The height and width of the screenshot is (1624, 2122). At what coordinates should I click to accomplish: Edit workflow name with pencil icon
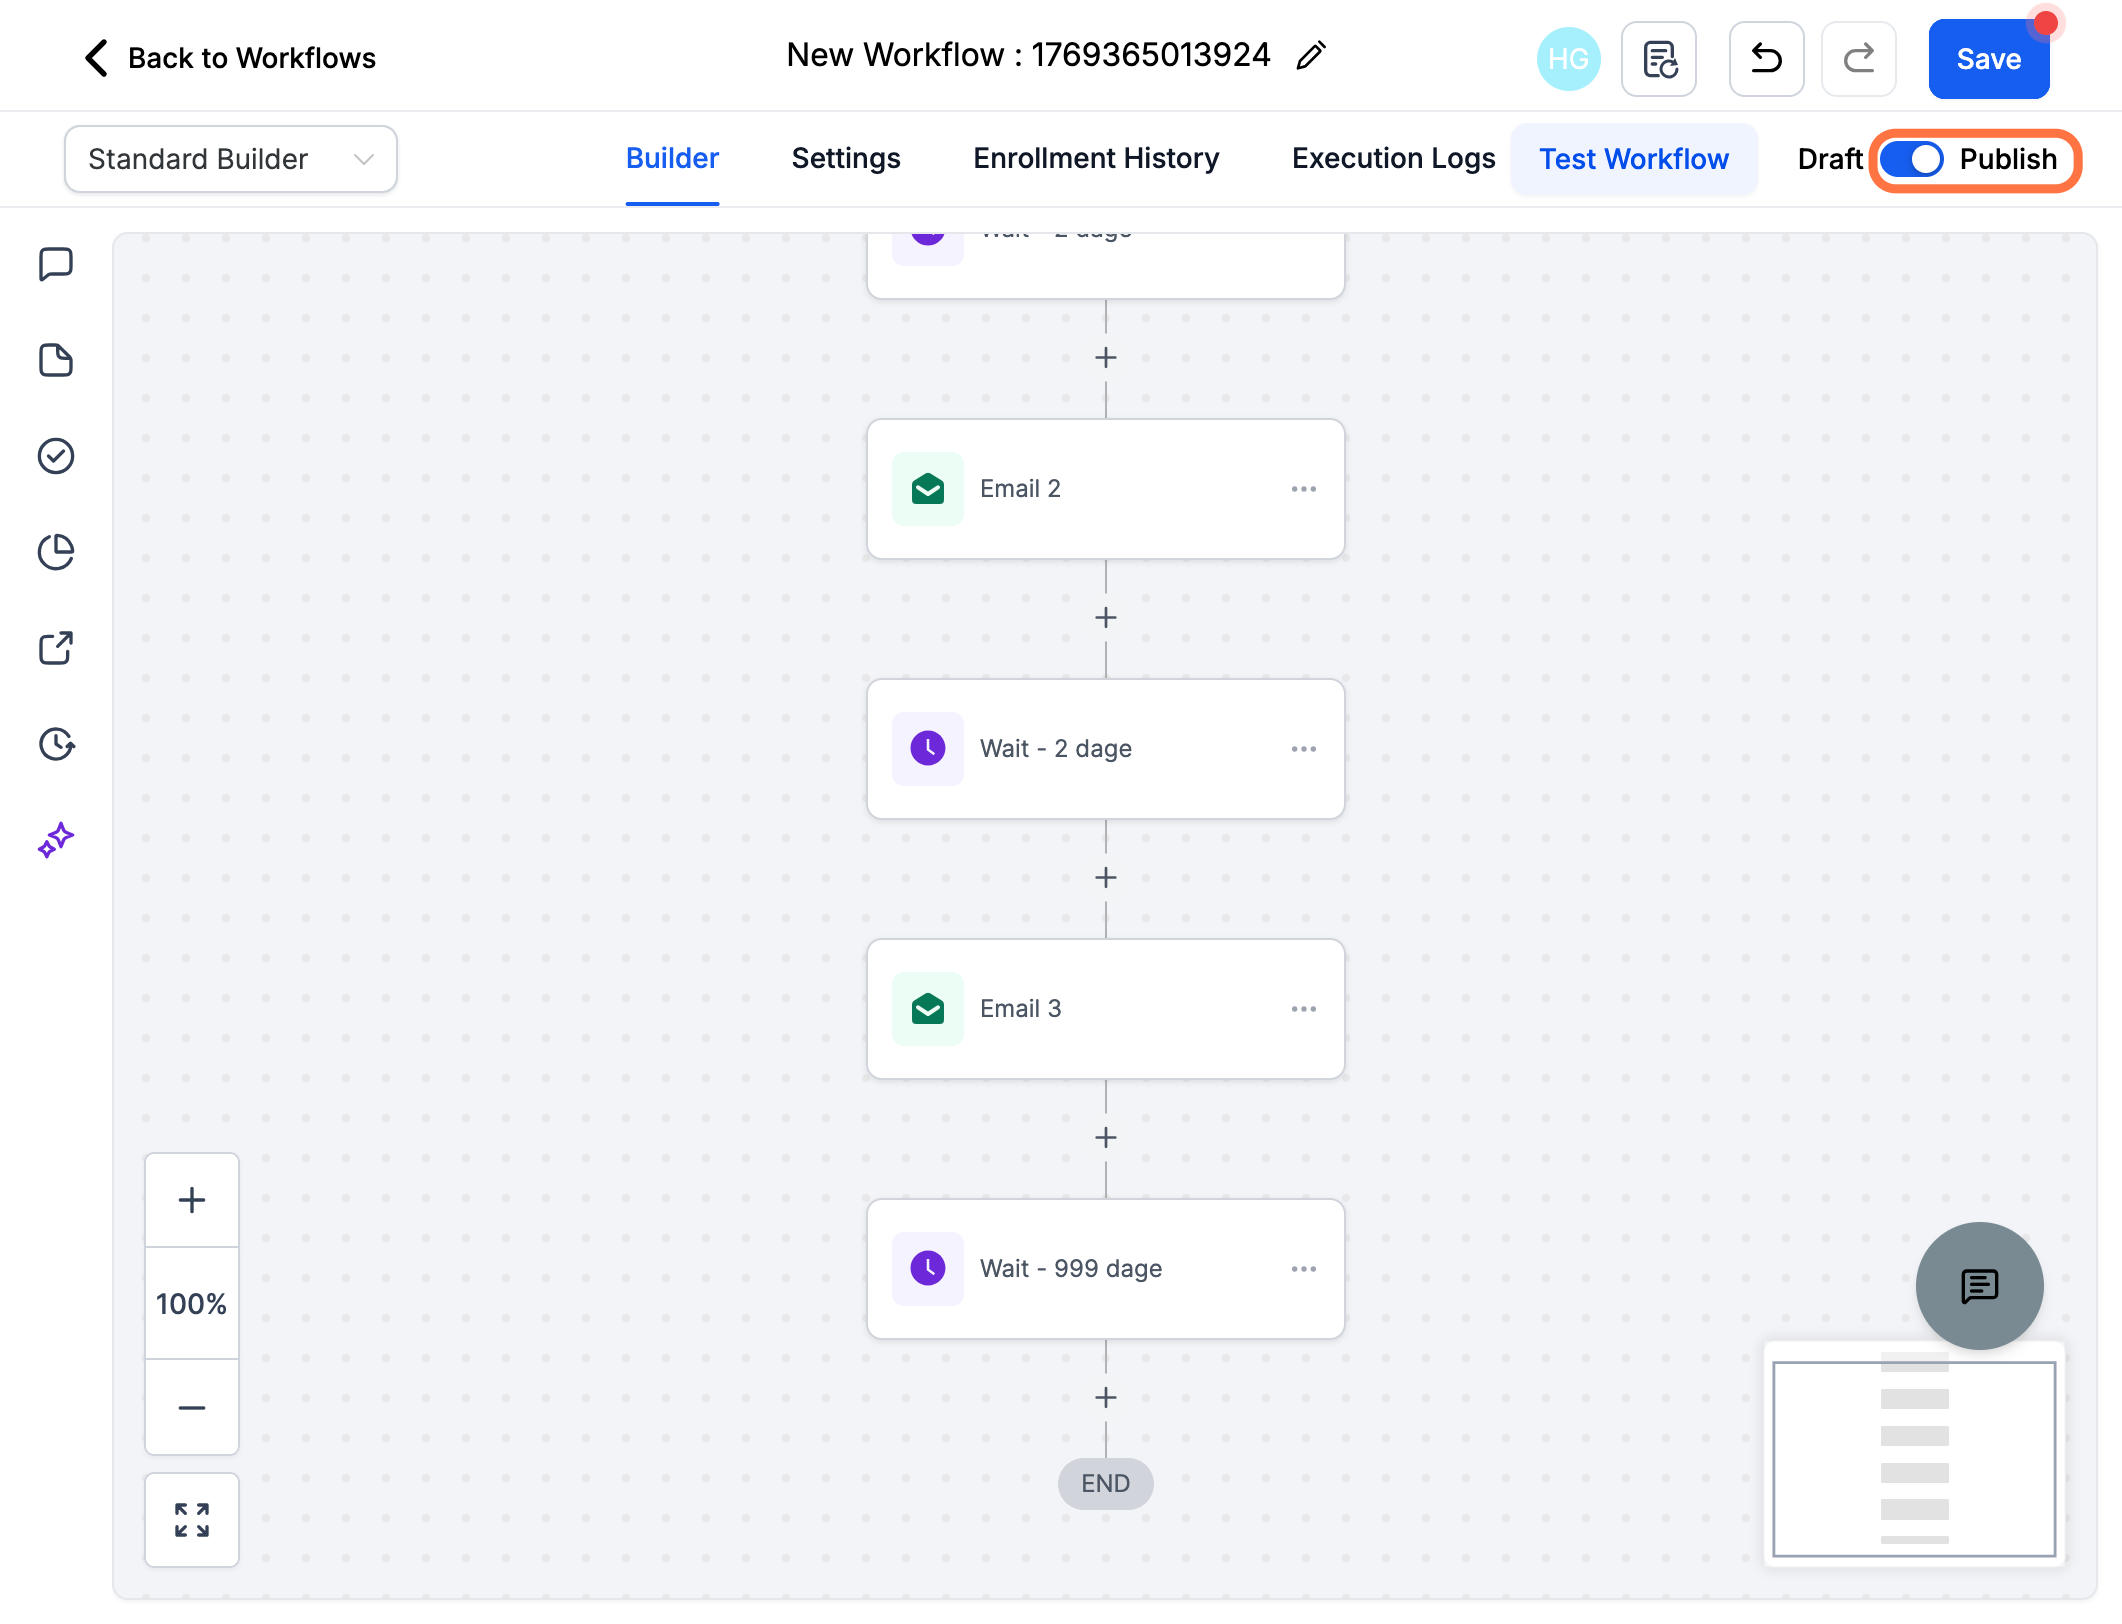(1311, 56)
